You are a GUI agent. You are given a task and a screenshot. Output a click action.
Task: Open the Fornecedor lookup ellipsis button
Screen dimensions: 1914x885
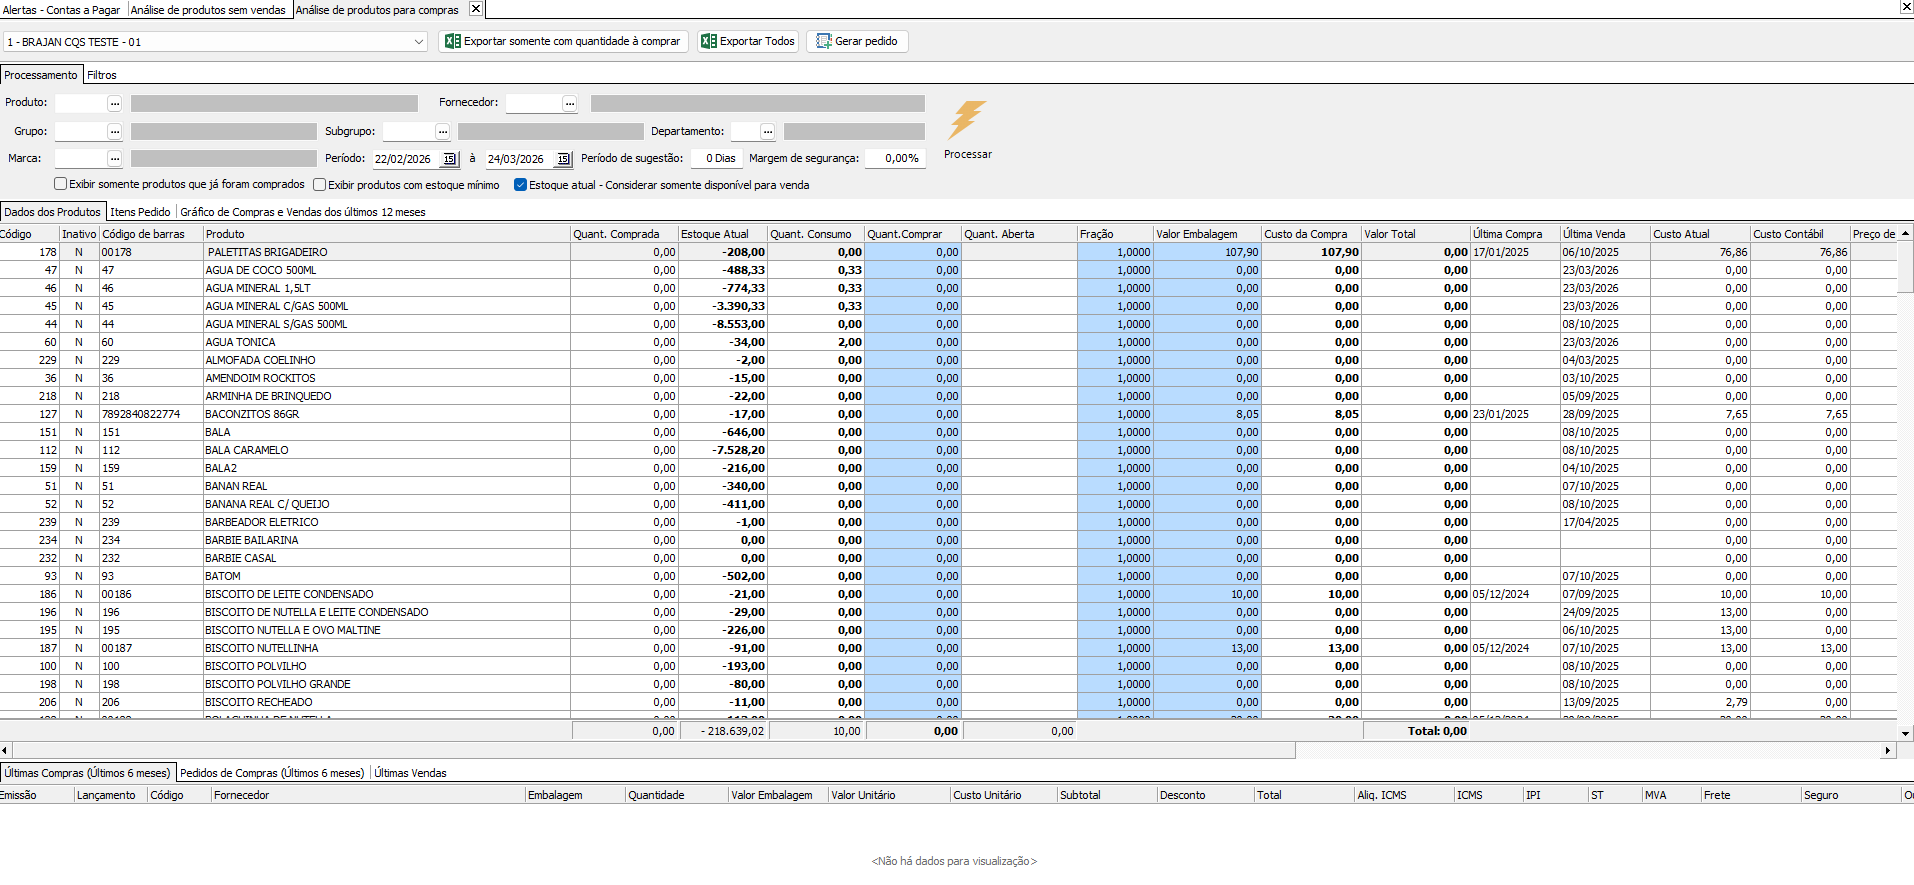[569, 103]
